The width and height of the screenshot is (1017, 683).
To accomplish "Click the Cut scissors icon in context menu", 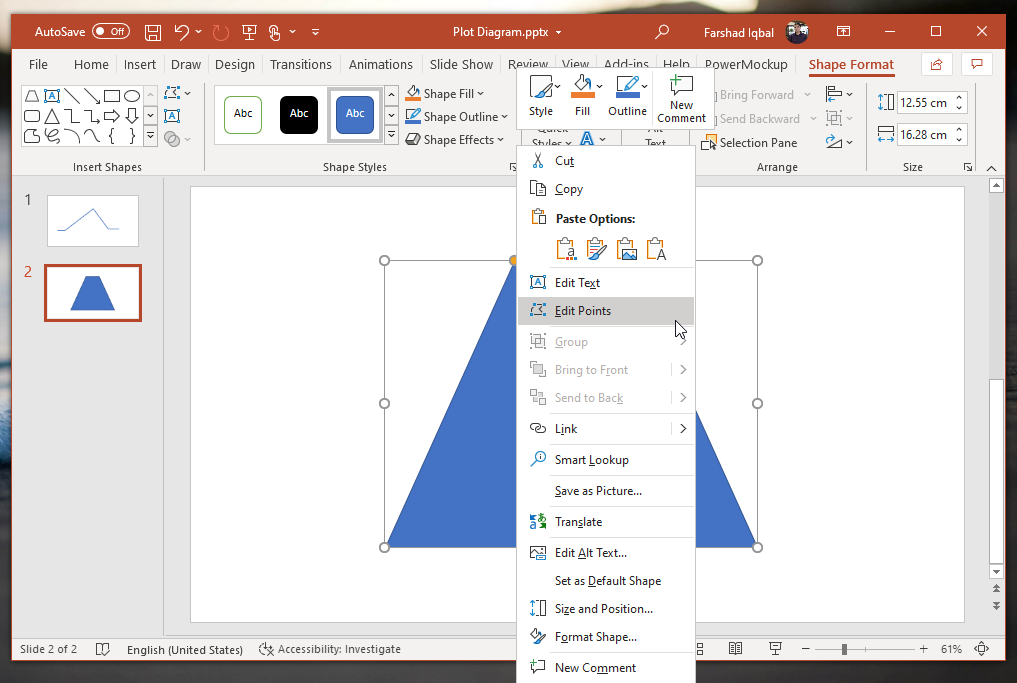I will click(537, 161).
